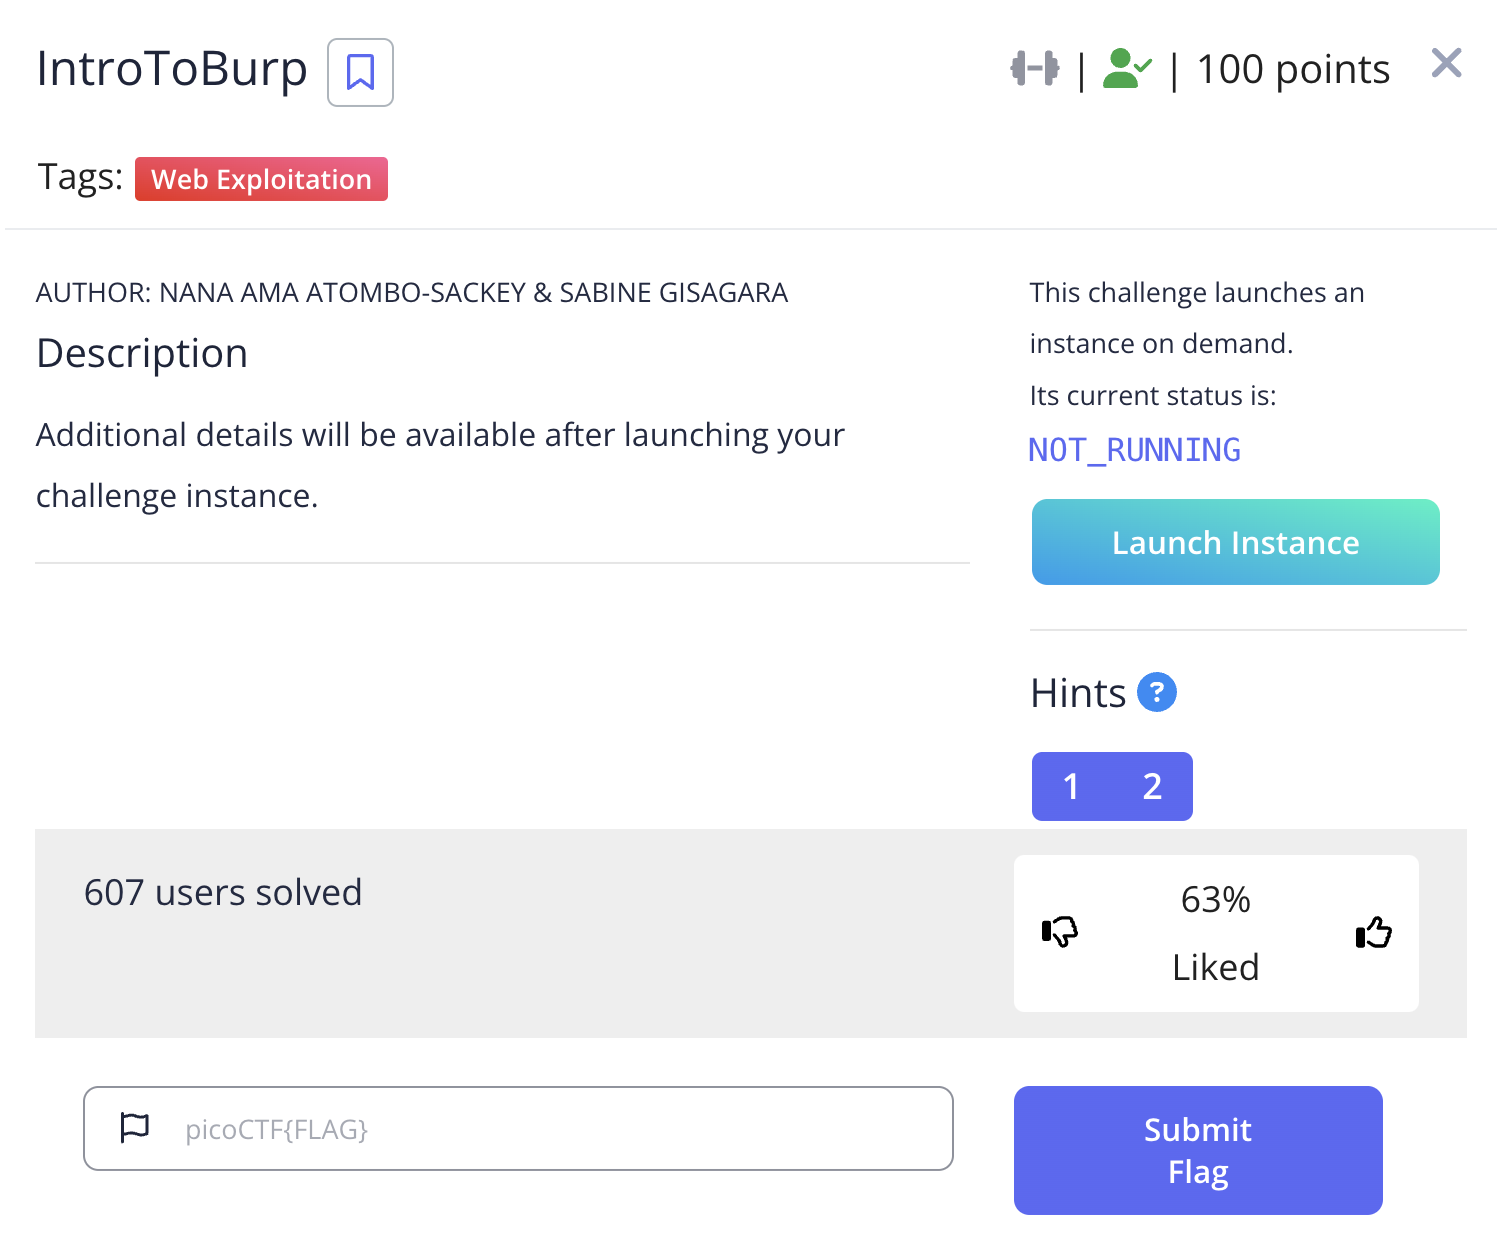
Task: Click the Description heading
Action: [142, 354]
